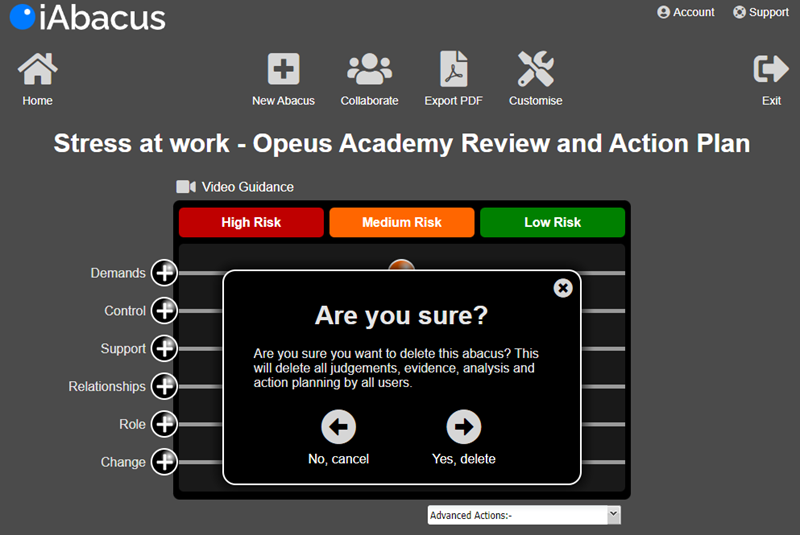800x535 pixels.
Task: Create a New Abacus with plus icon
Action: point(284,69)
